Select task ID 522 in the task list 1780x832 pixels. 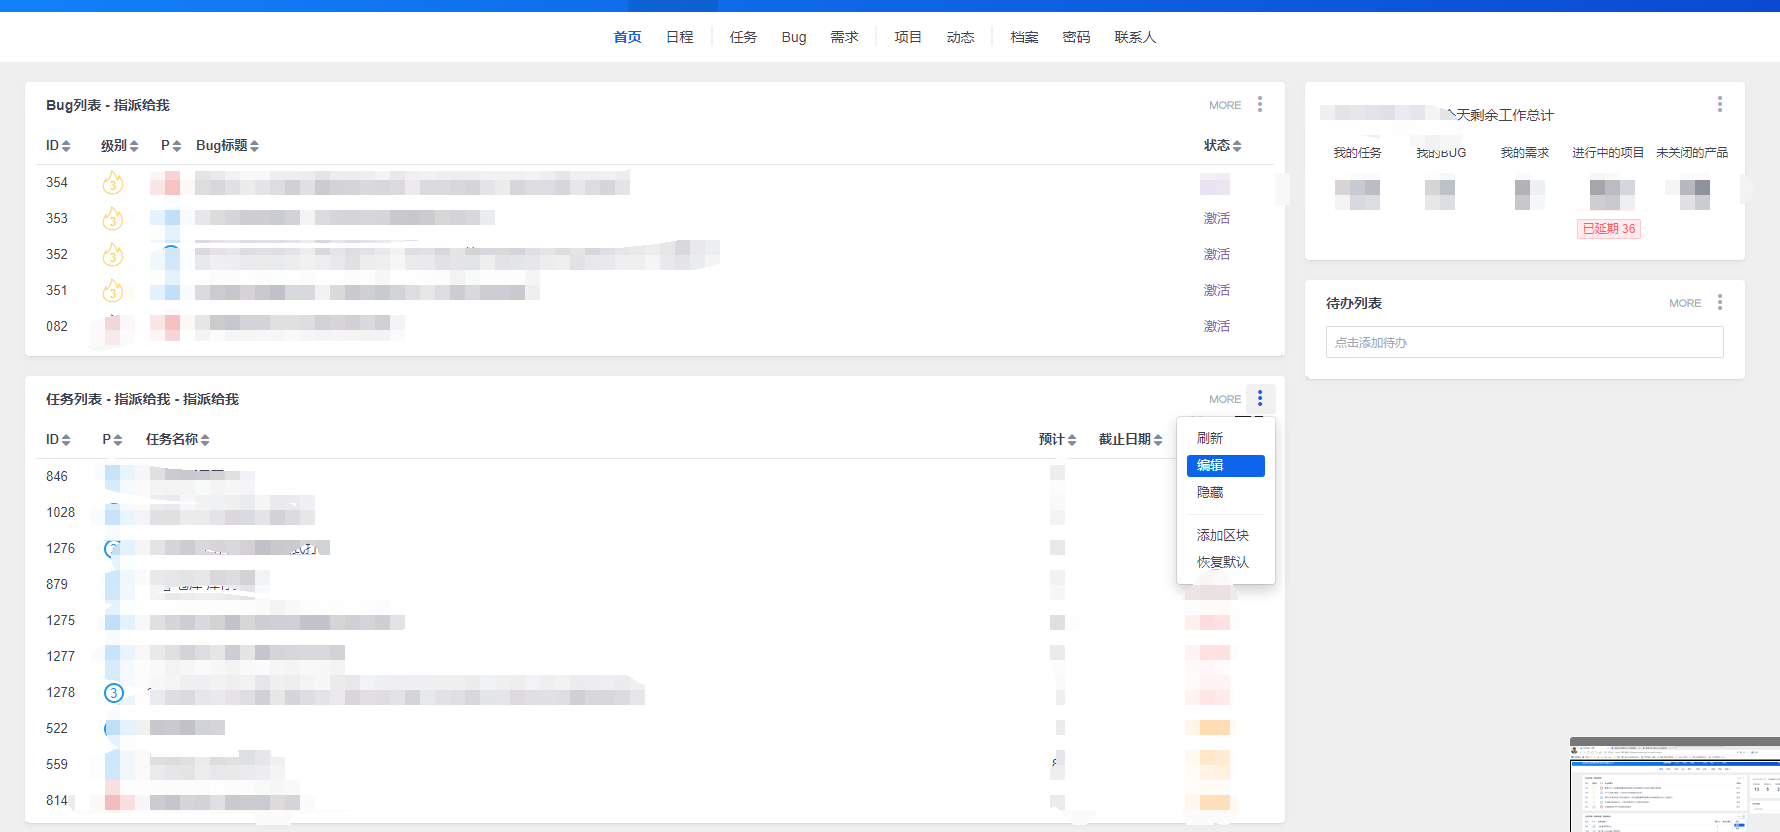click(57, 728)
